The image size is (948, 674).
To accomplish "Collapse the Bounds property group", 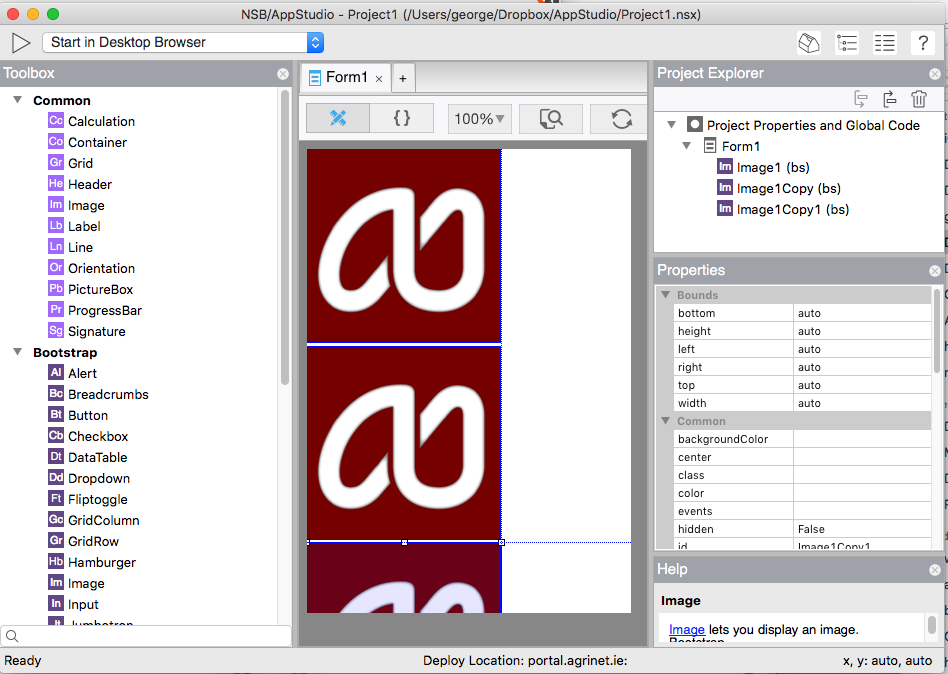I will click(x=666, y=295).
